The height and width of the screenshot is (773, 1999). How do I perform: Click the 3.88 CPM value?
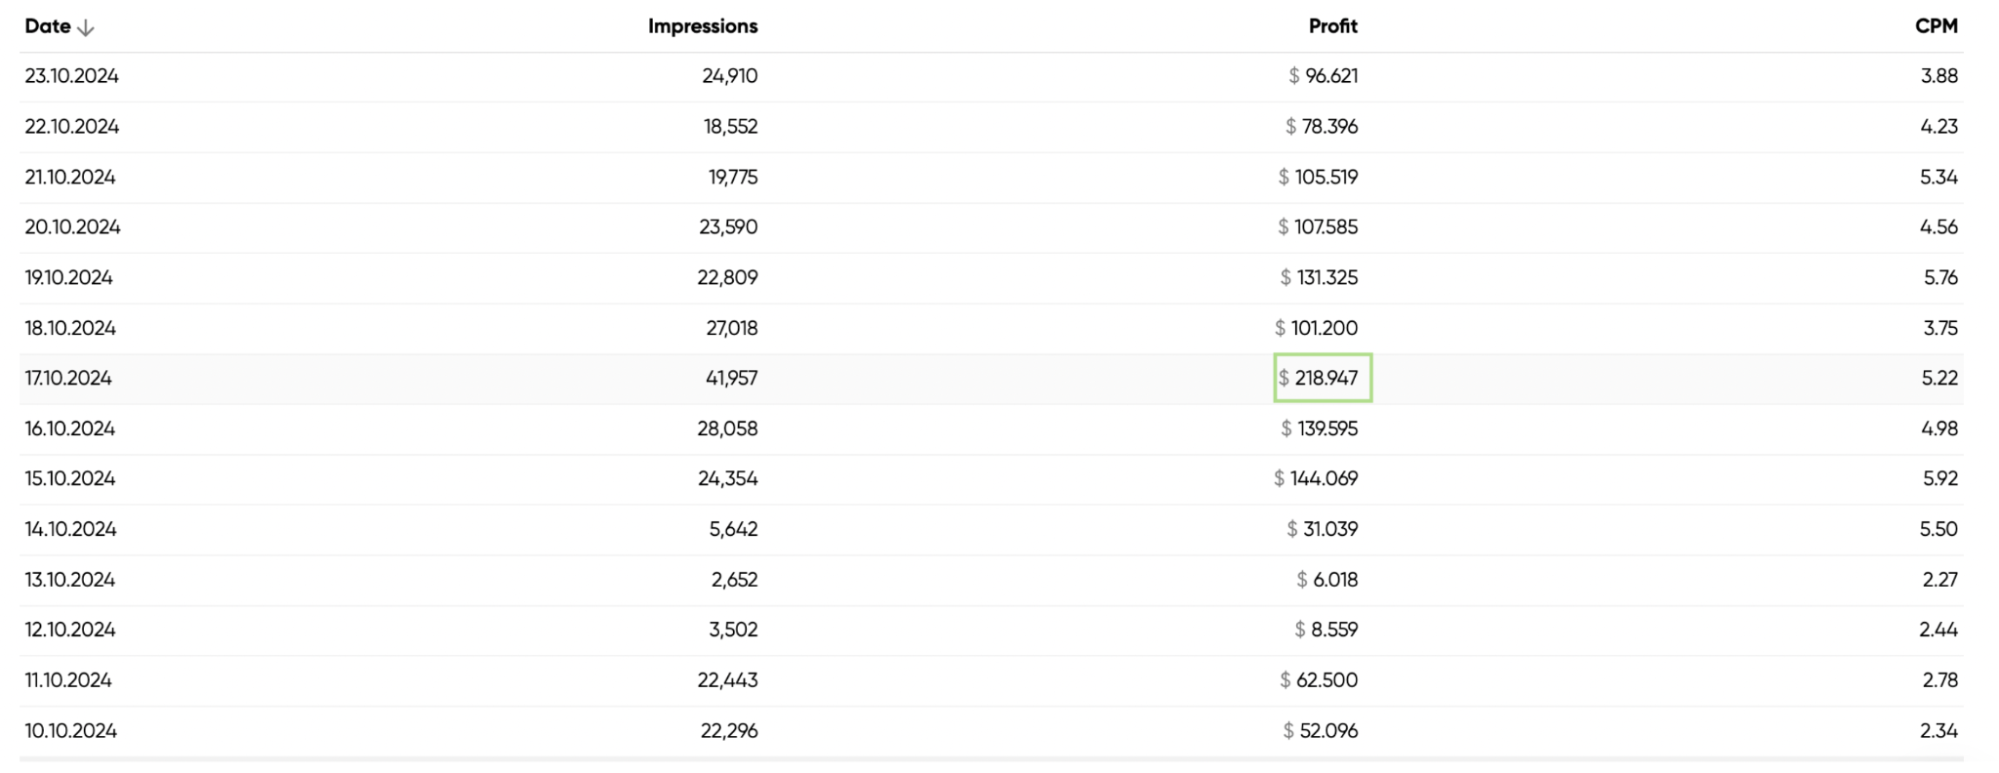(1939, 76)
